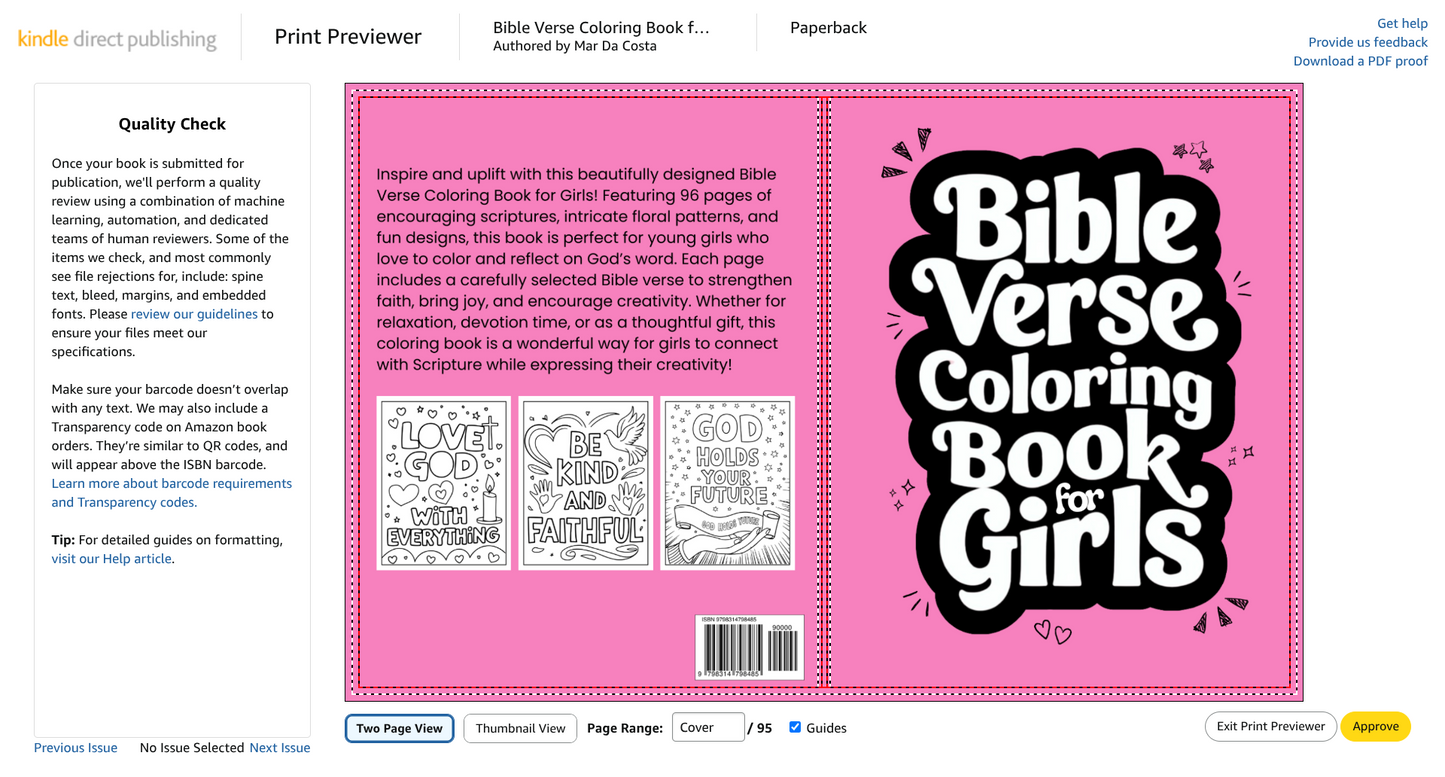
Task: Toggle the Guides checkbox
Action: tap(795, 727)
